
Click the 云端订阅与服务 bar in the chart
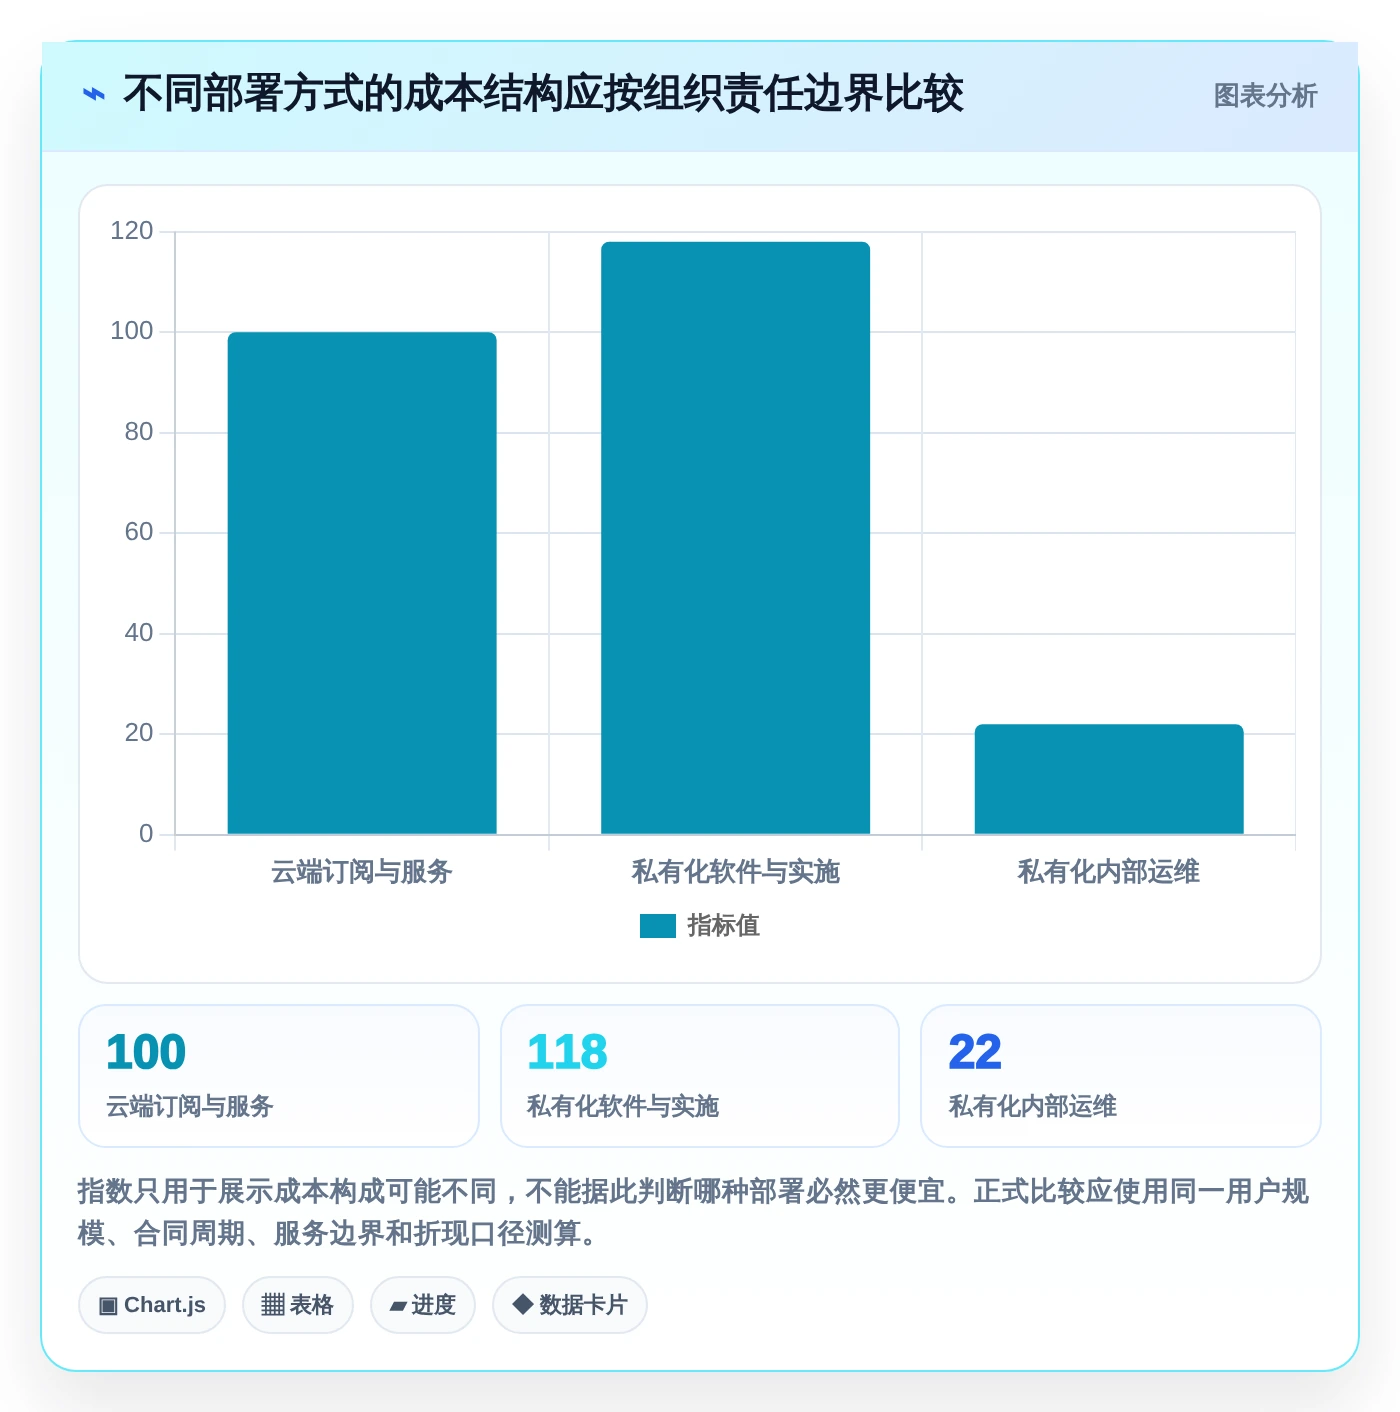pos(362,583)
